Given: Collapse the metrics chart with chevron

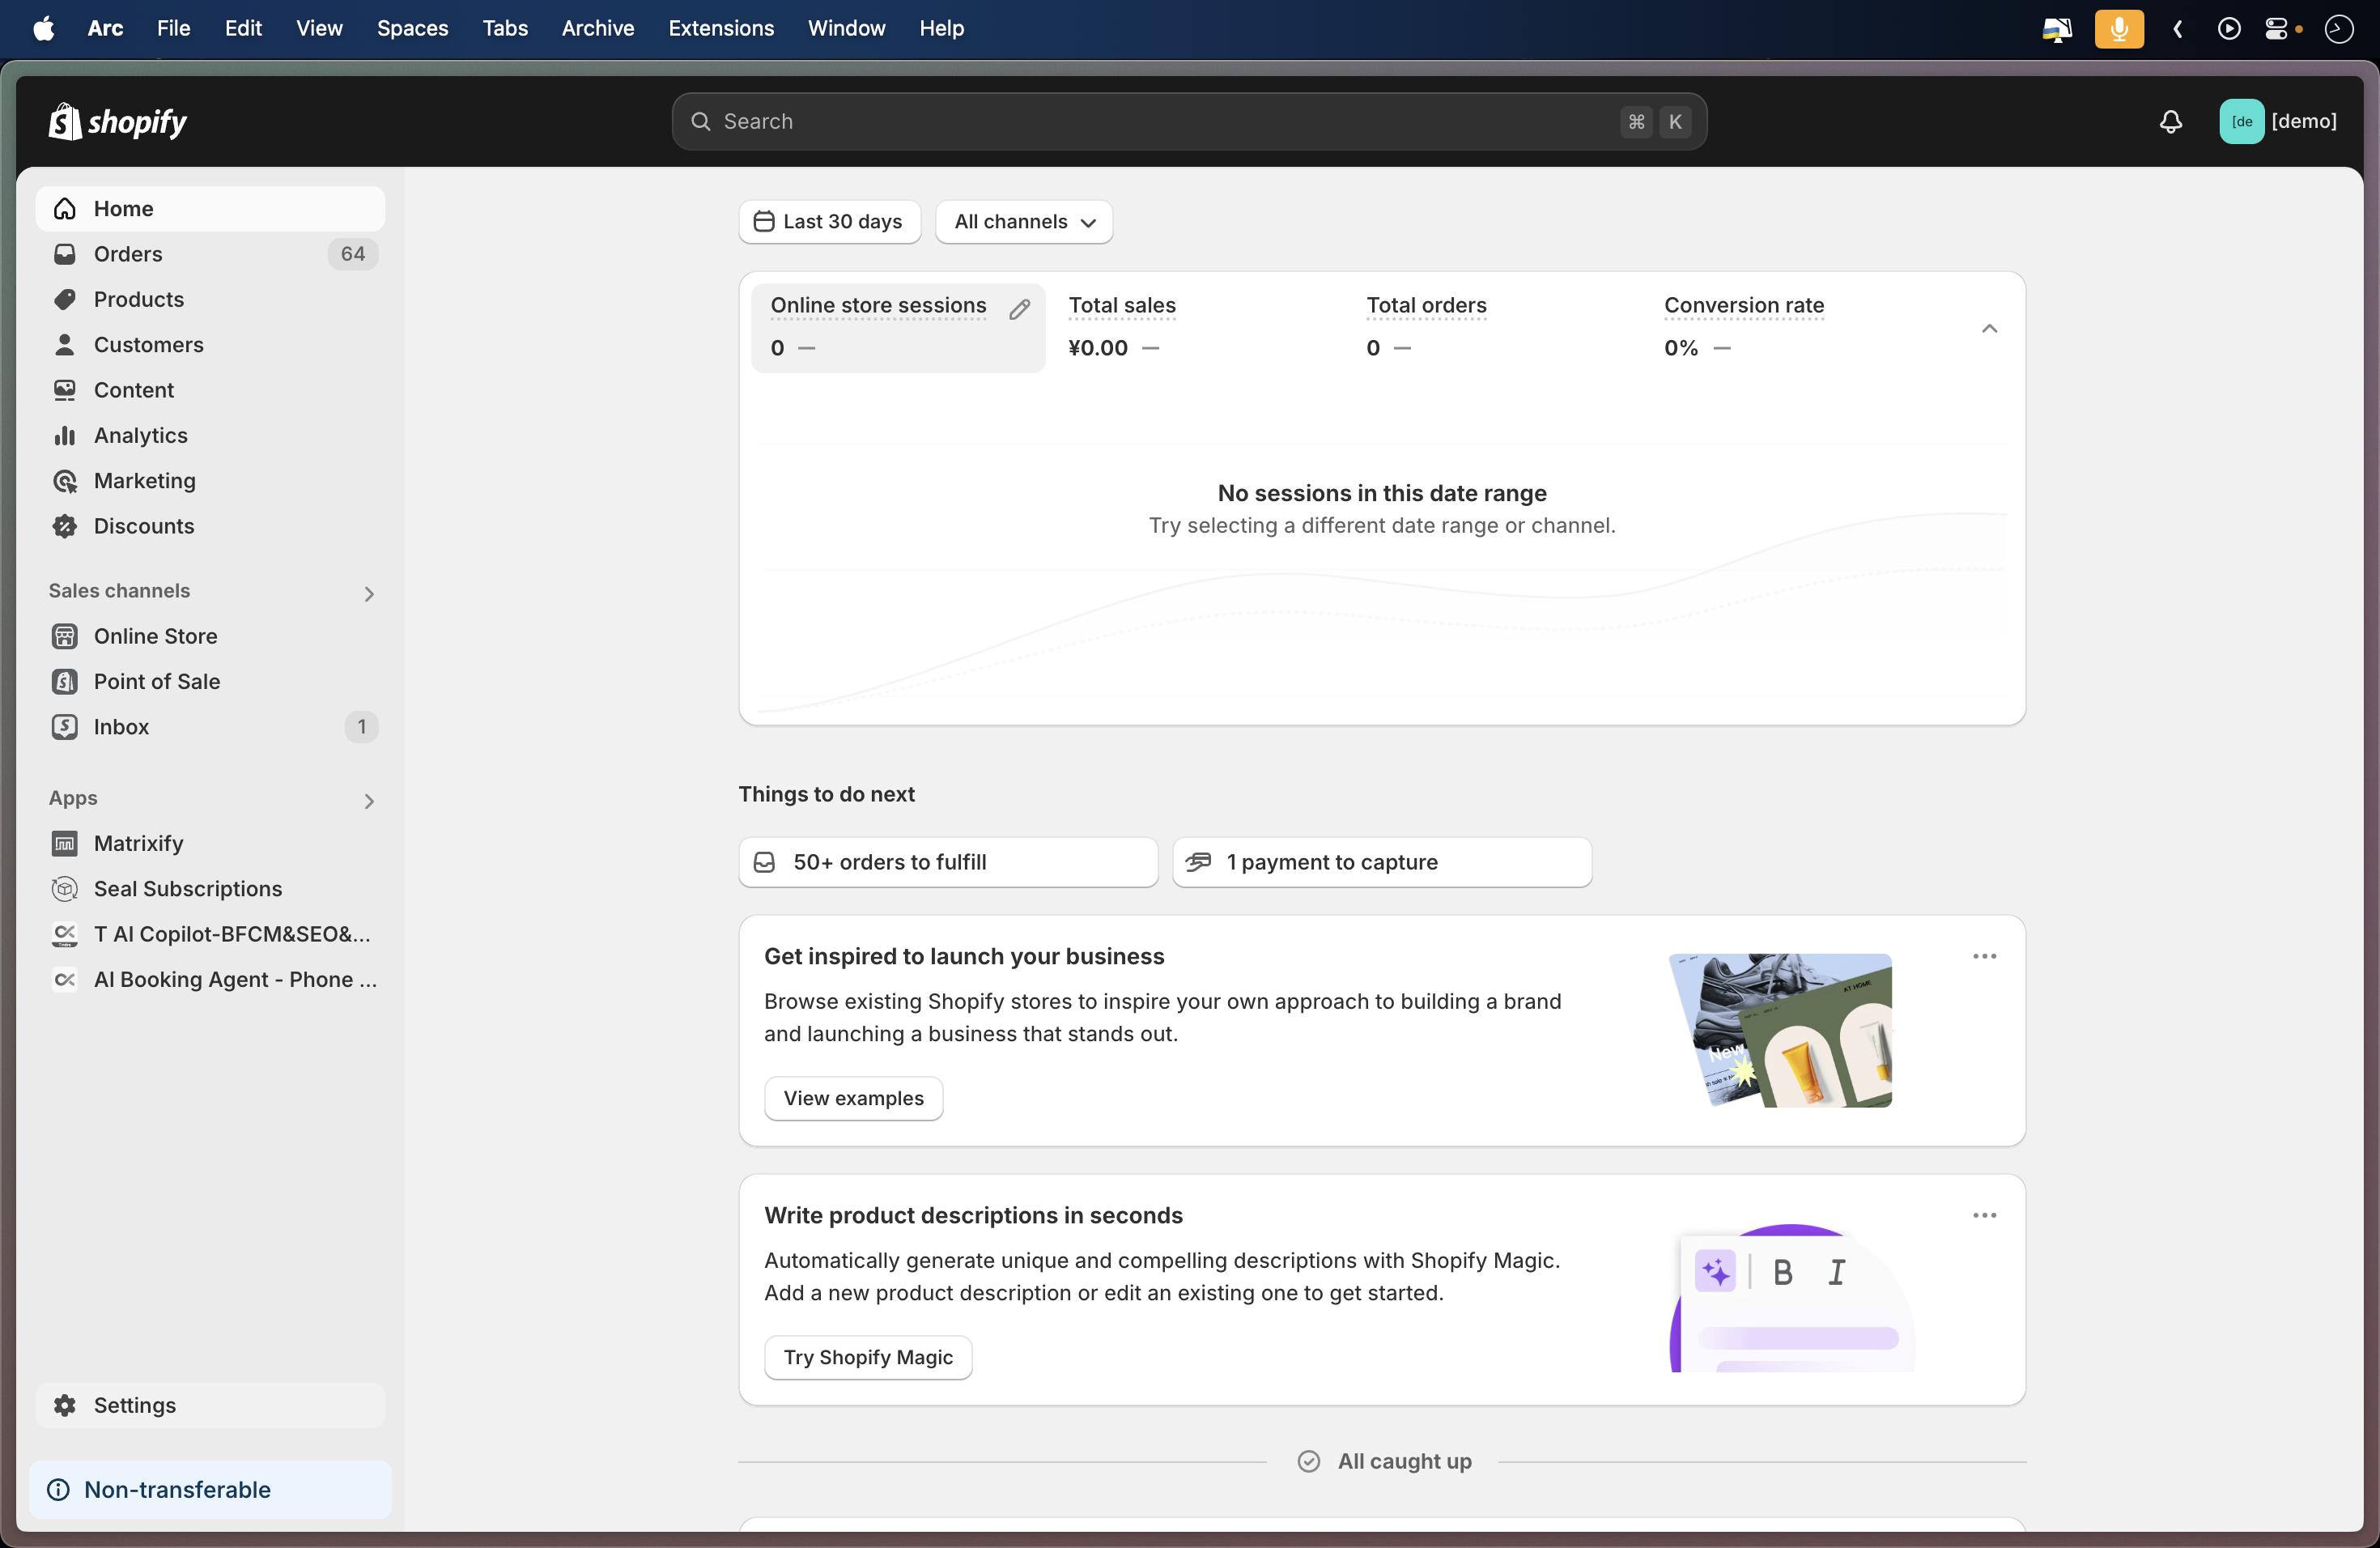Looking at the screenshot, I should [1989, 328].
